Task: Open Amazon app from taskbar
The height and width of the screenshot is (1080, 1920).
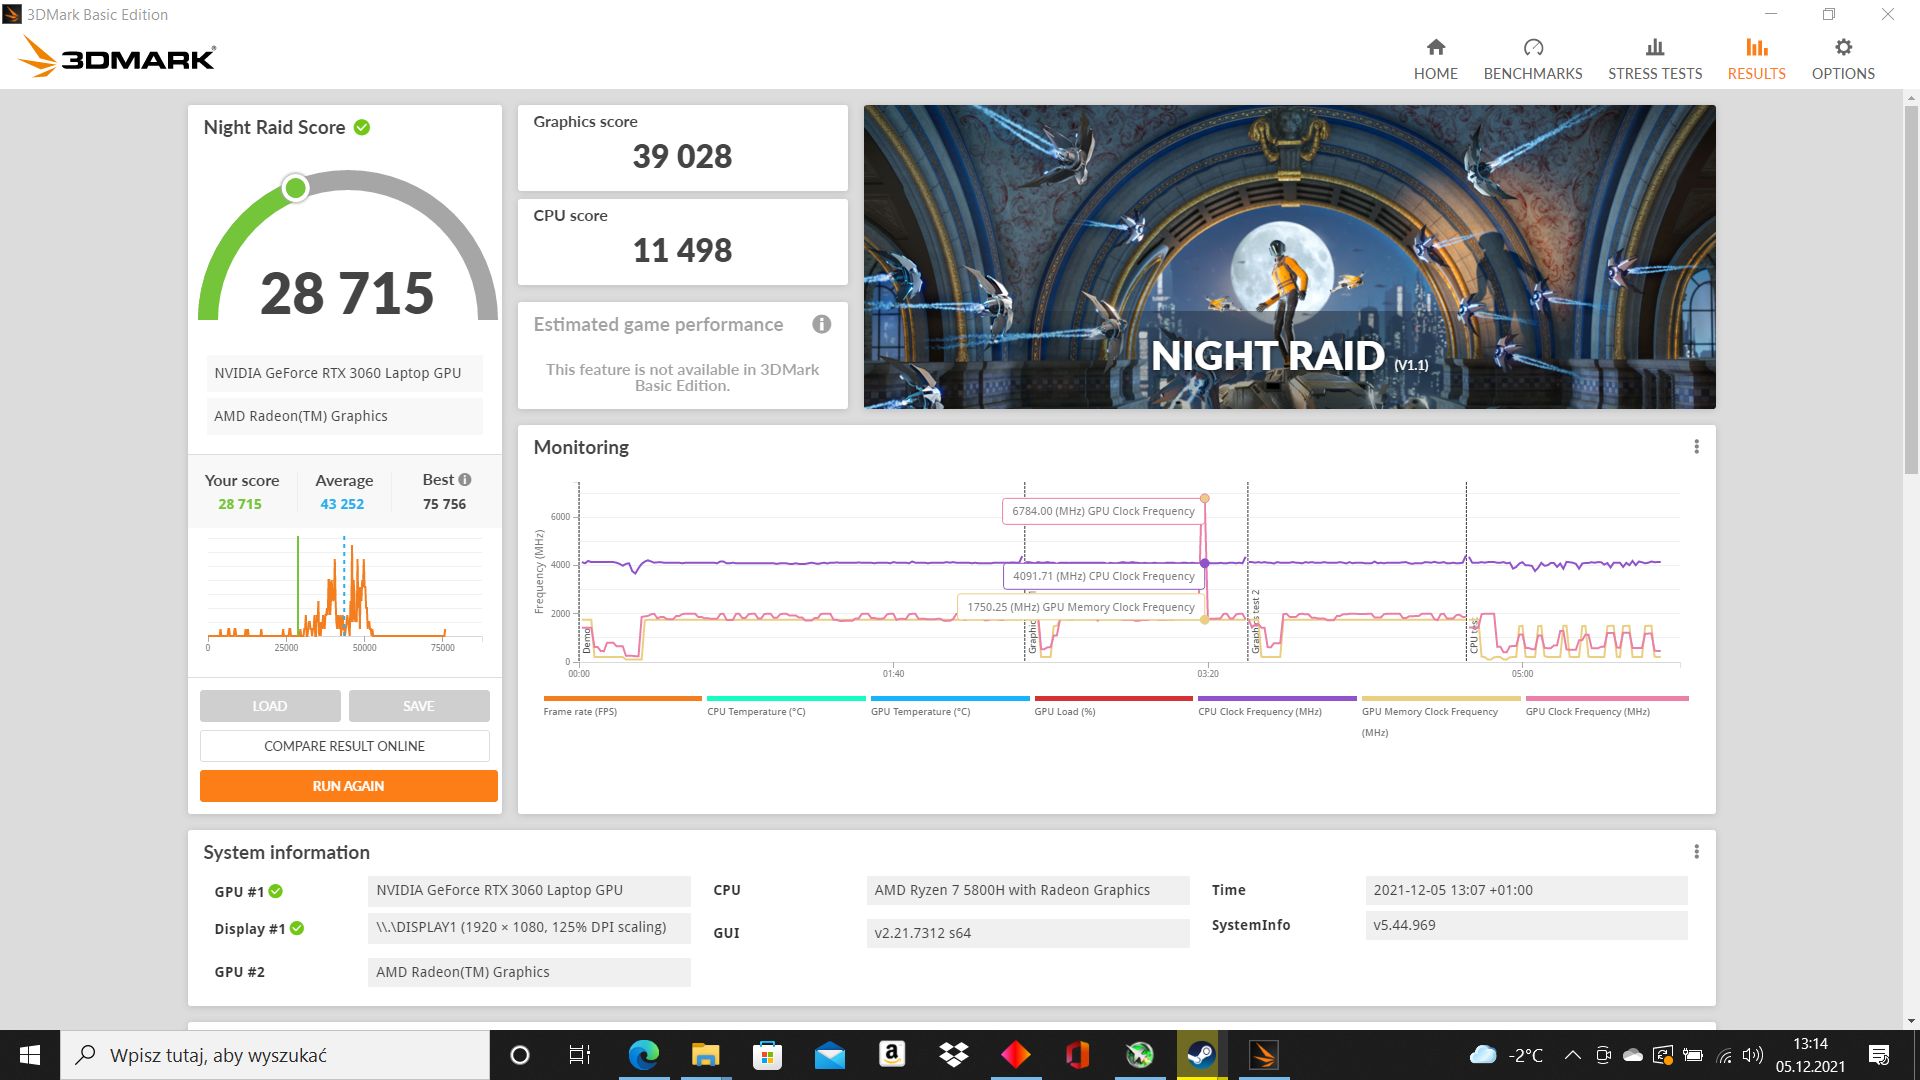Action: coord(891,1055)
